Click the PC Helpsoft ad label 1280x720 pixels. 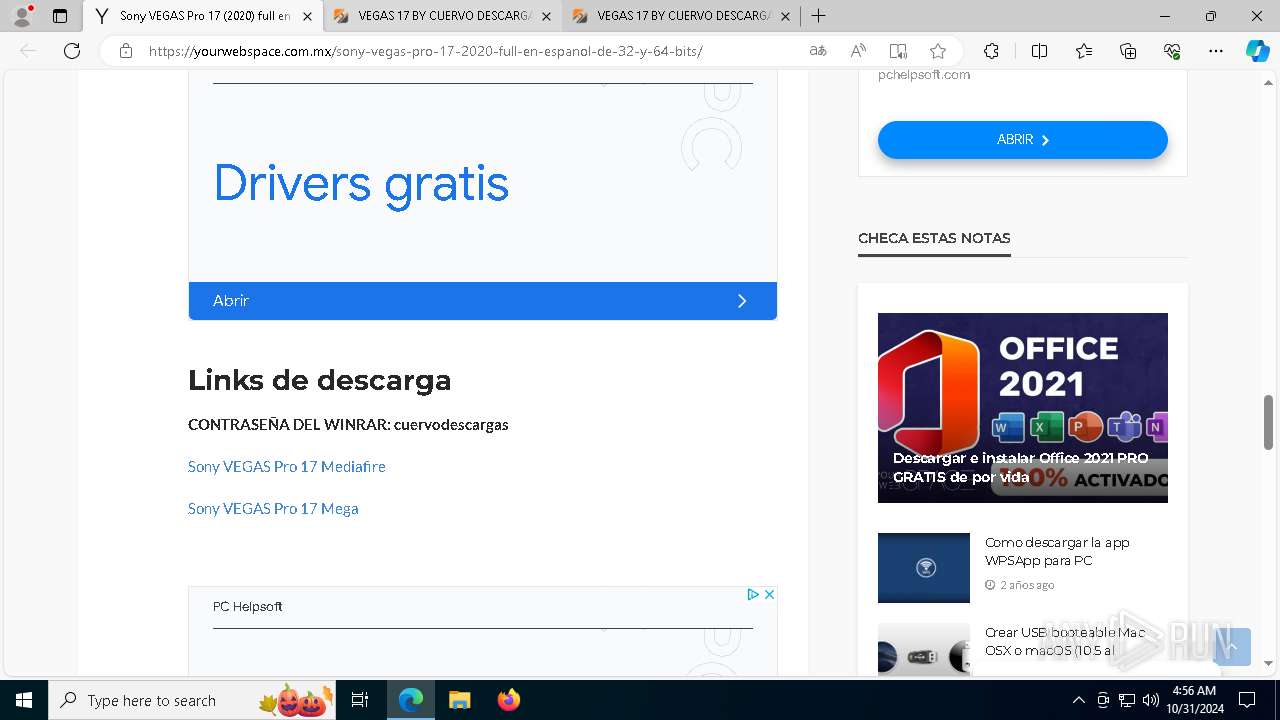click(248, 606)
